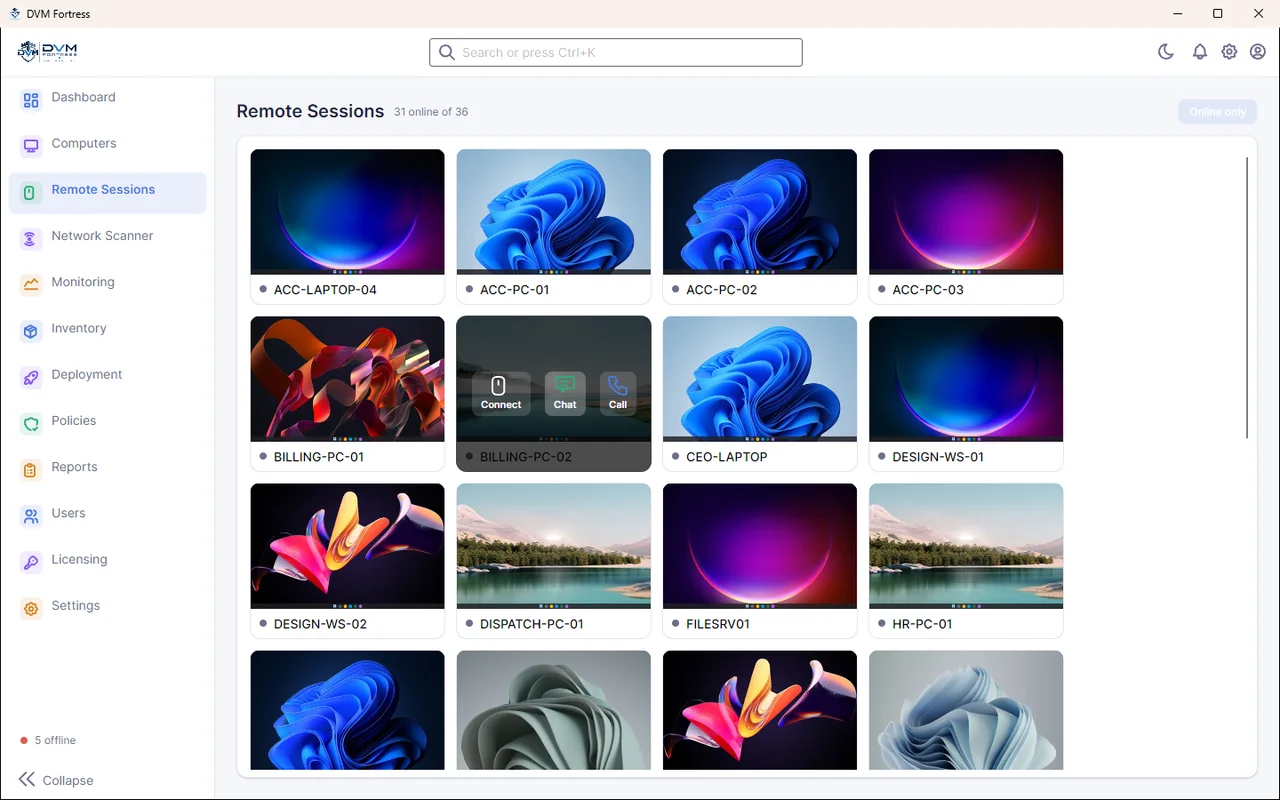The width and height of the screenshot is (1280, 800).
Task: Call BILLING-PC-02
Action: pos(618,393)
